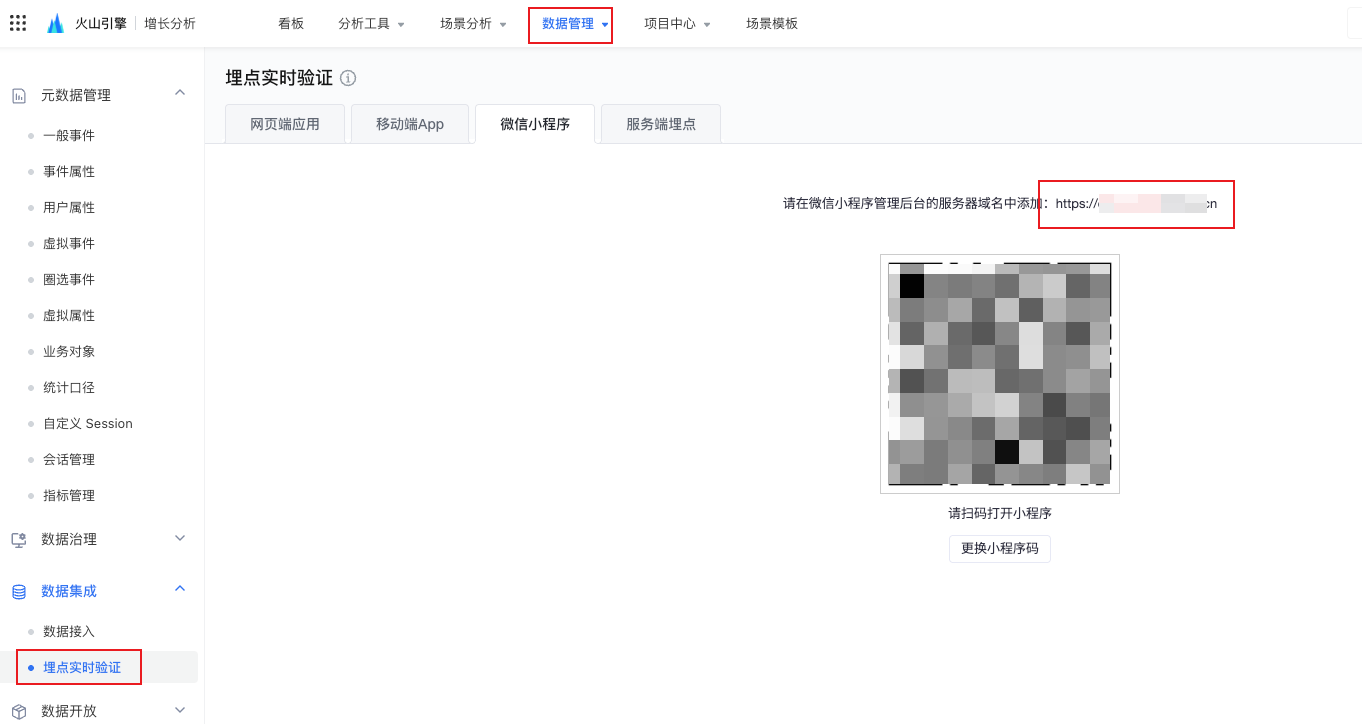Expand the 数据开放 section chevron
Screen dimensions: 1362x724
[x=180, y=710]
